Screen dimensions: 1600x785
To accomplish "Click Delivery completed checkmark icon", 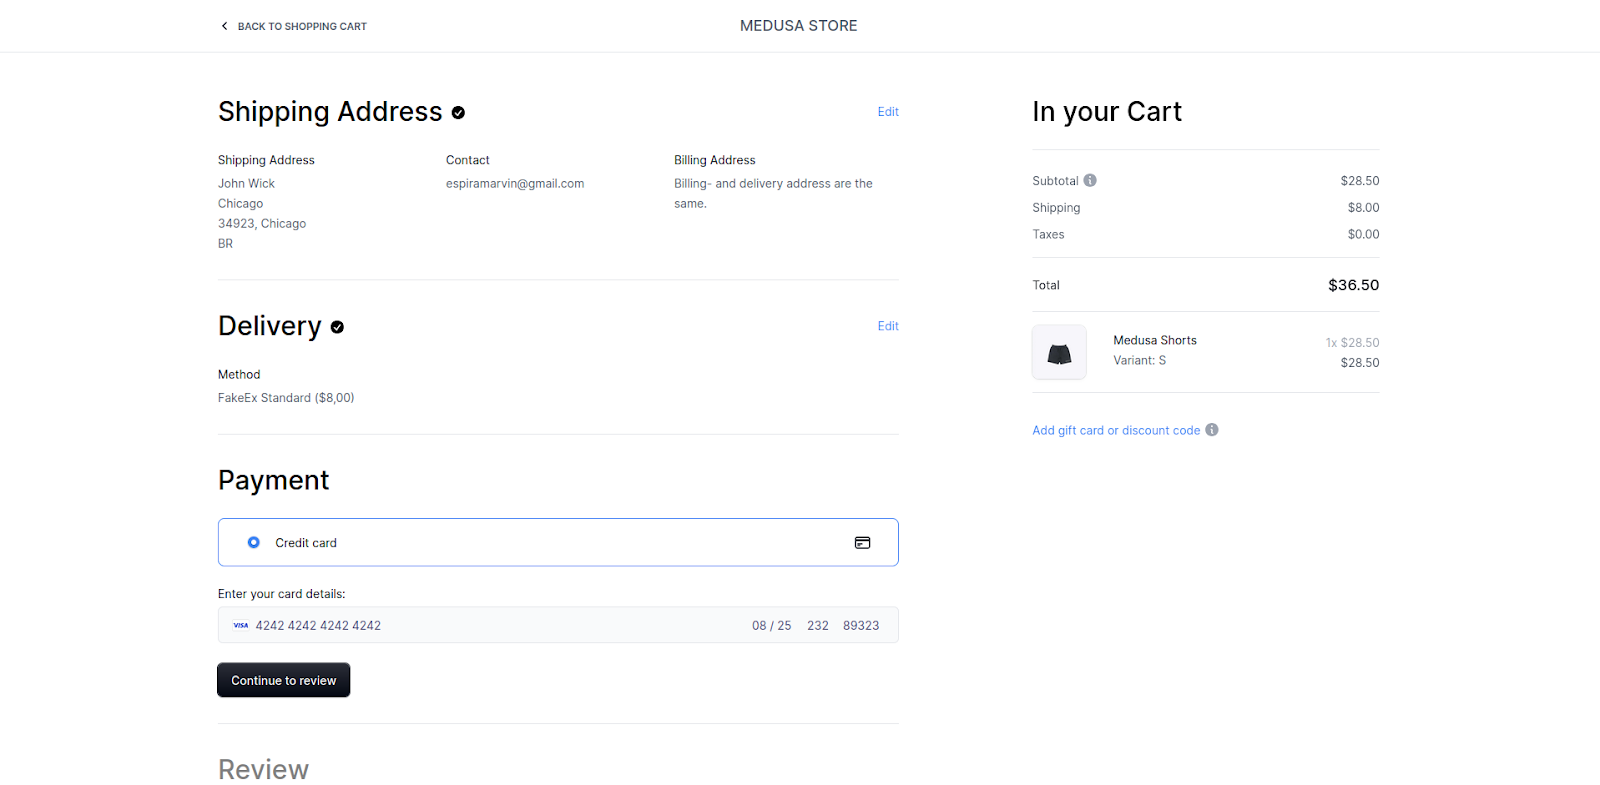I will [x=337, y=327].
